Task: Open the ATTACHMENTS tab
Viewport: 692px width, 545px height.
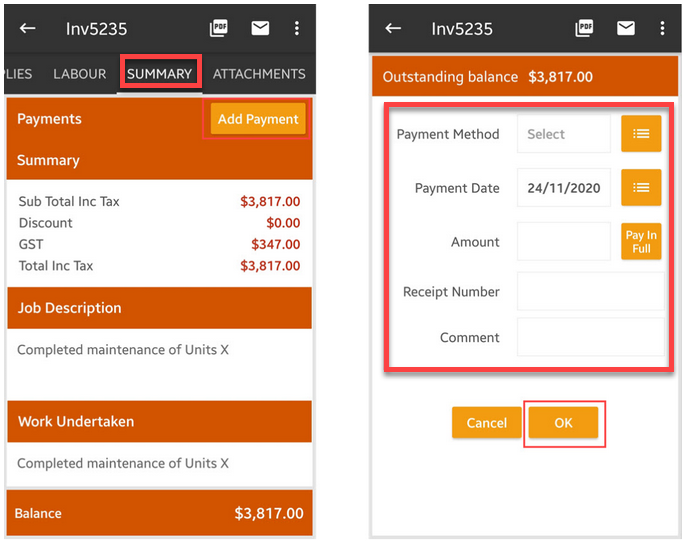Action: pos(259,74)
